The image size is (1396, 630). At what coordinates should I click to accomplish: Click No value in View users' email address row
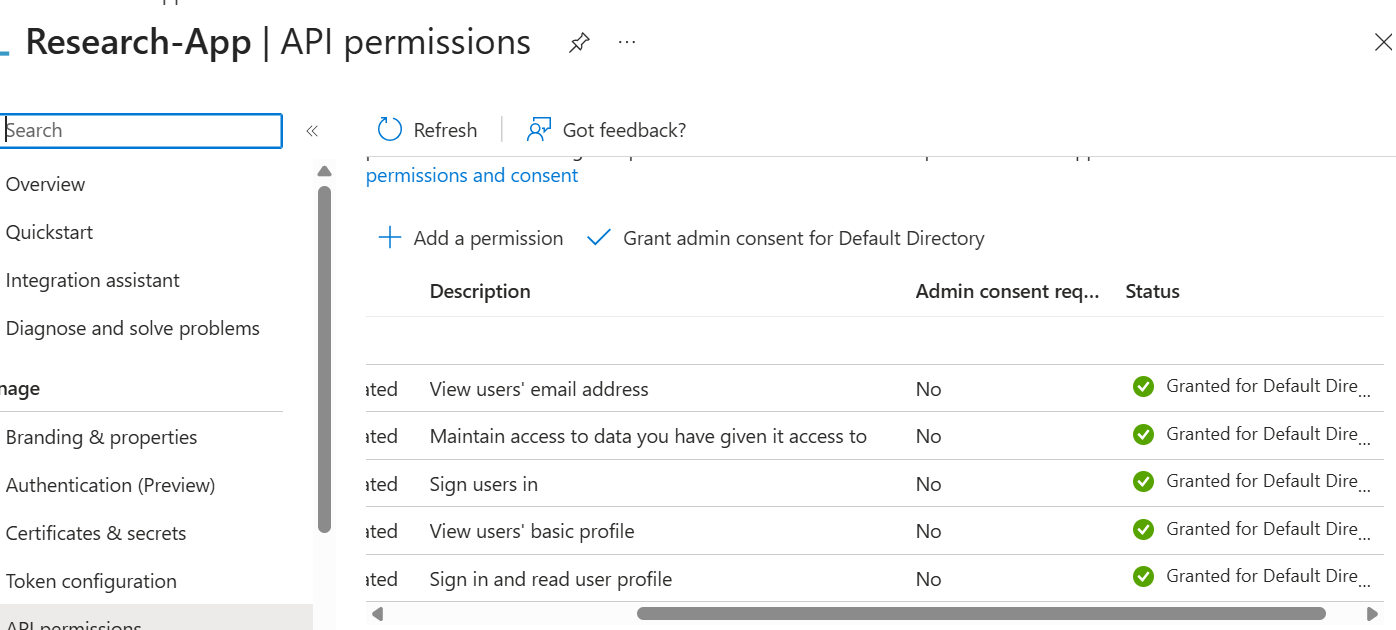pos(928,389)
